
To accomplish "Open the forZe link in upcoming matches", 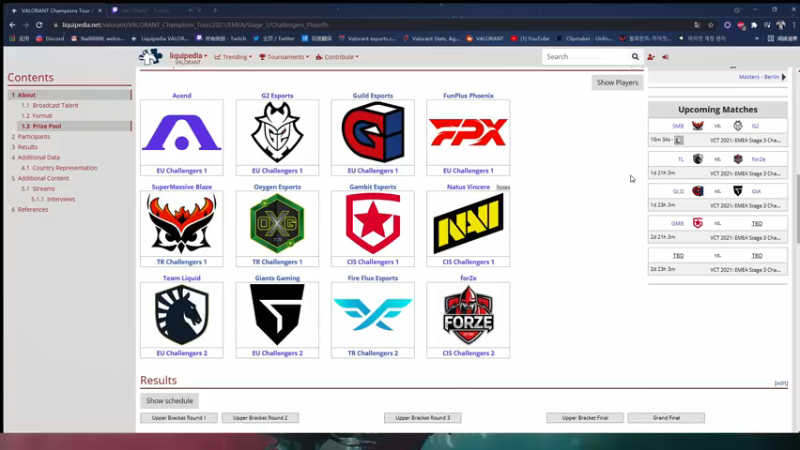I will tap(758, 159).
